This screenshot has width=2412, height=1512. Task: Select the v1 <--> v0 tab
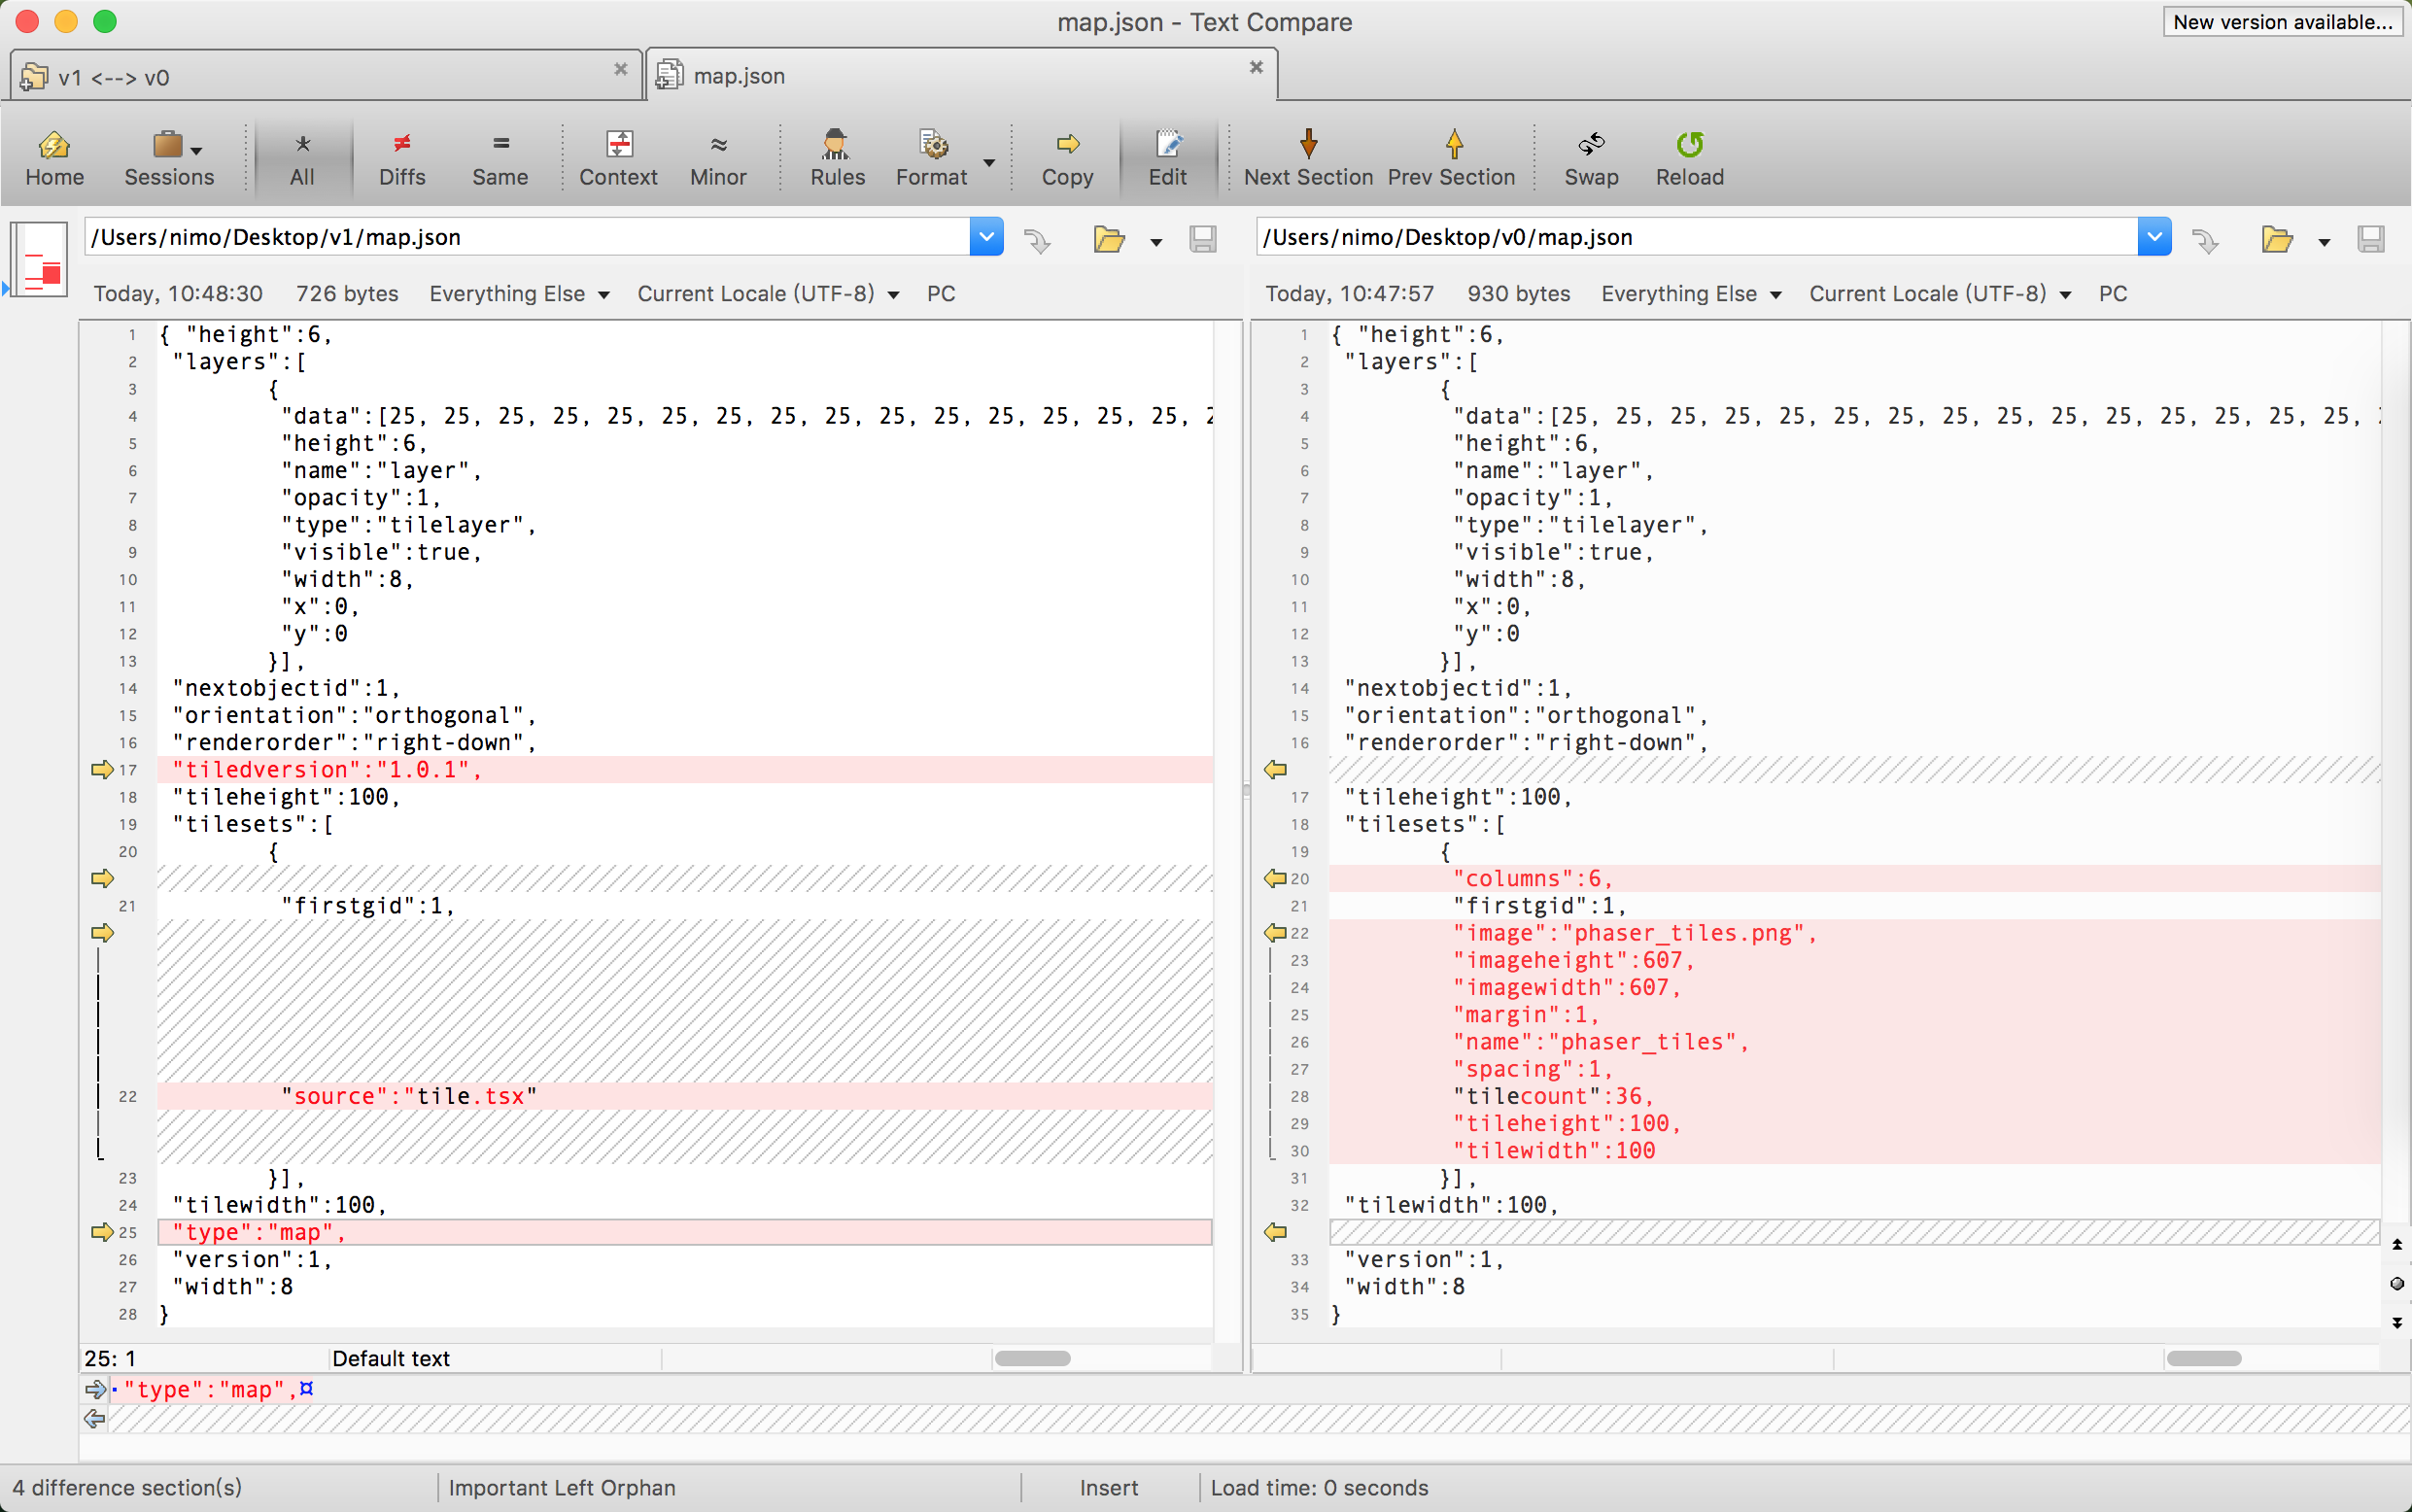coord(319,75)
